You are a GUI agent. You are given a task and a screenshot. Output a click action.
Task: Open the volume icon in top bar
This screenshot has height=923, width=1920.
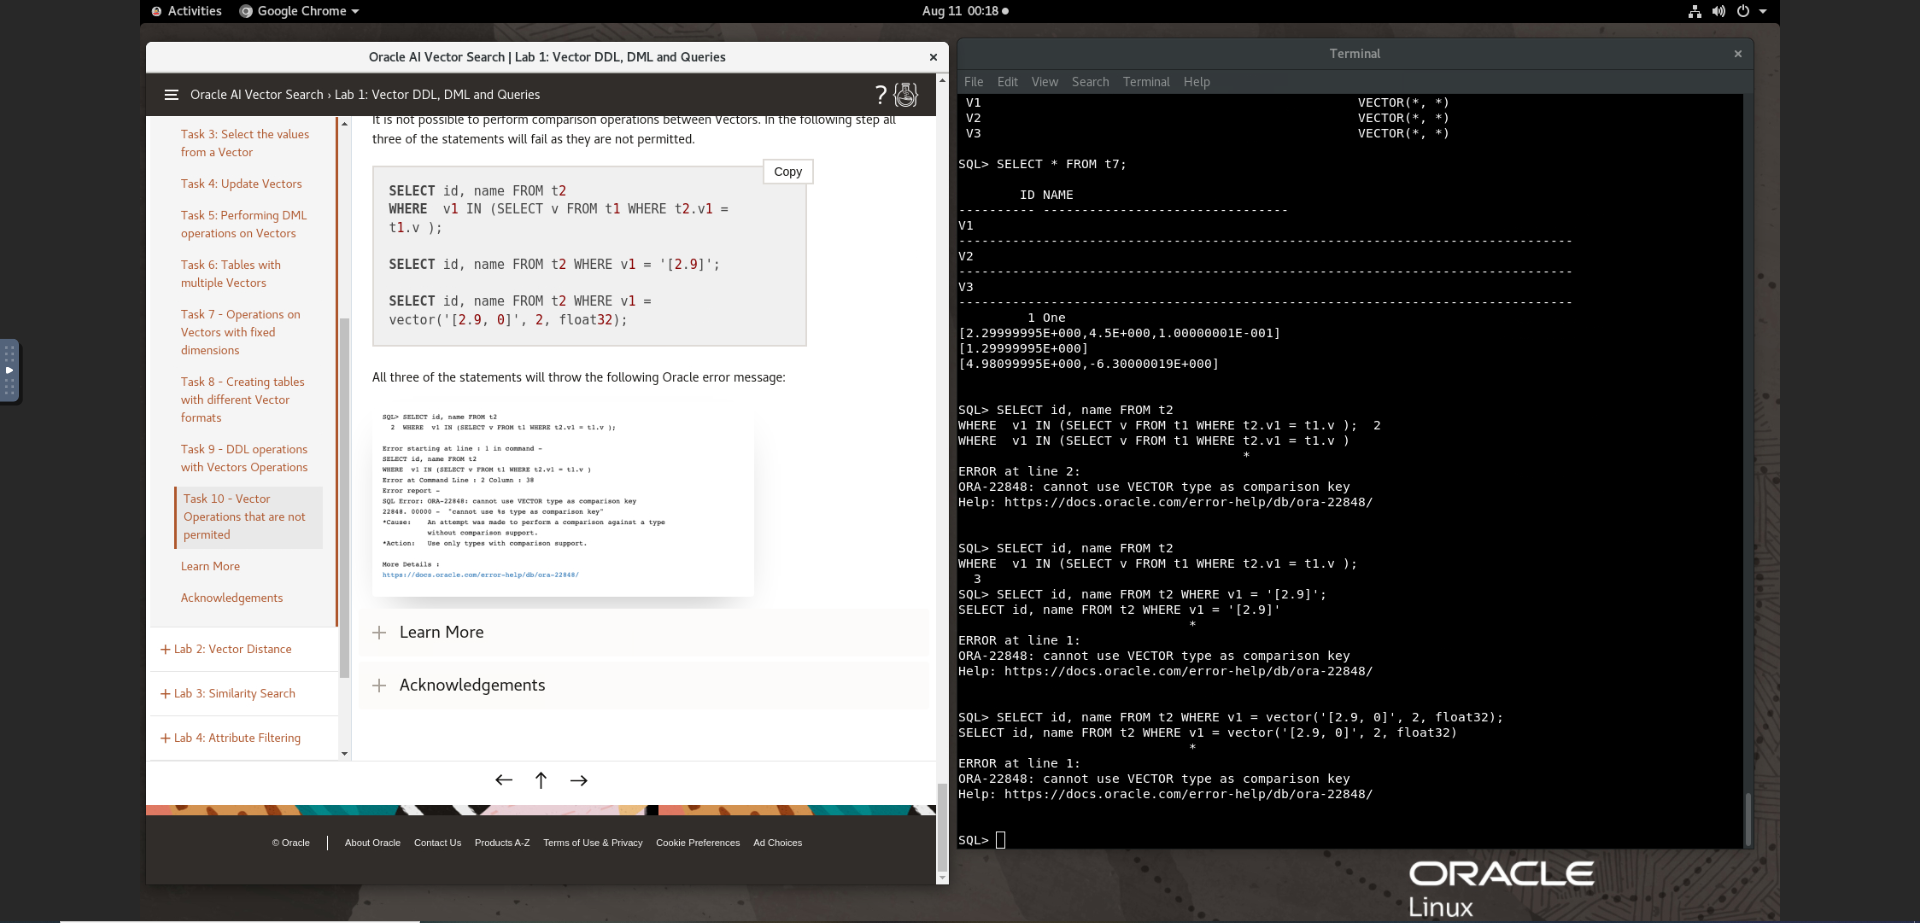point(1719,11)
